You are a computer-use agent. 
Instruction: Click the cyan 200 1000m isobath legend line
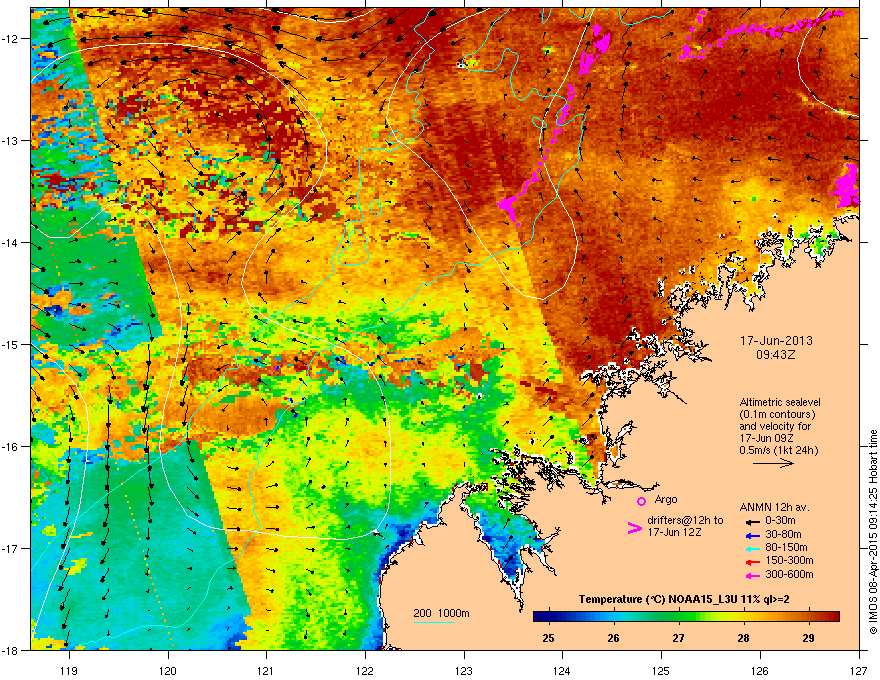(434, 622)
